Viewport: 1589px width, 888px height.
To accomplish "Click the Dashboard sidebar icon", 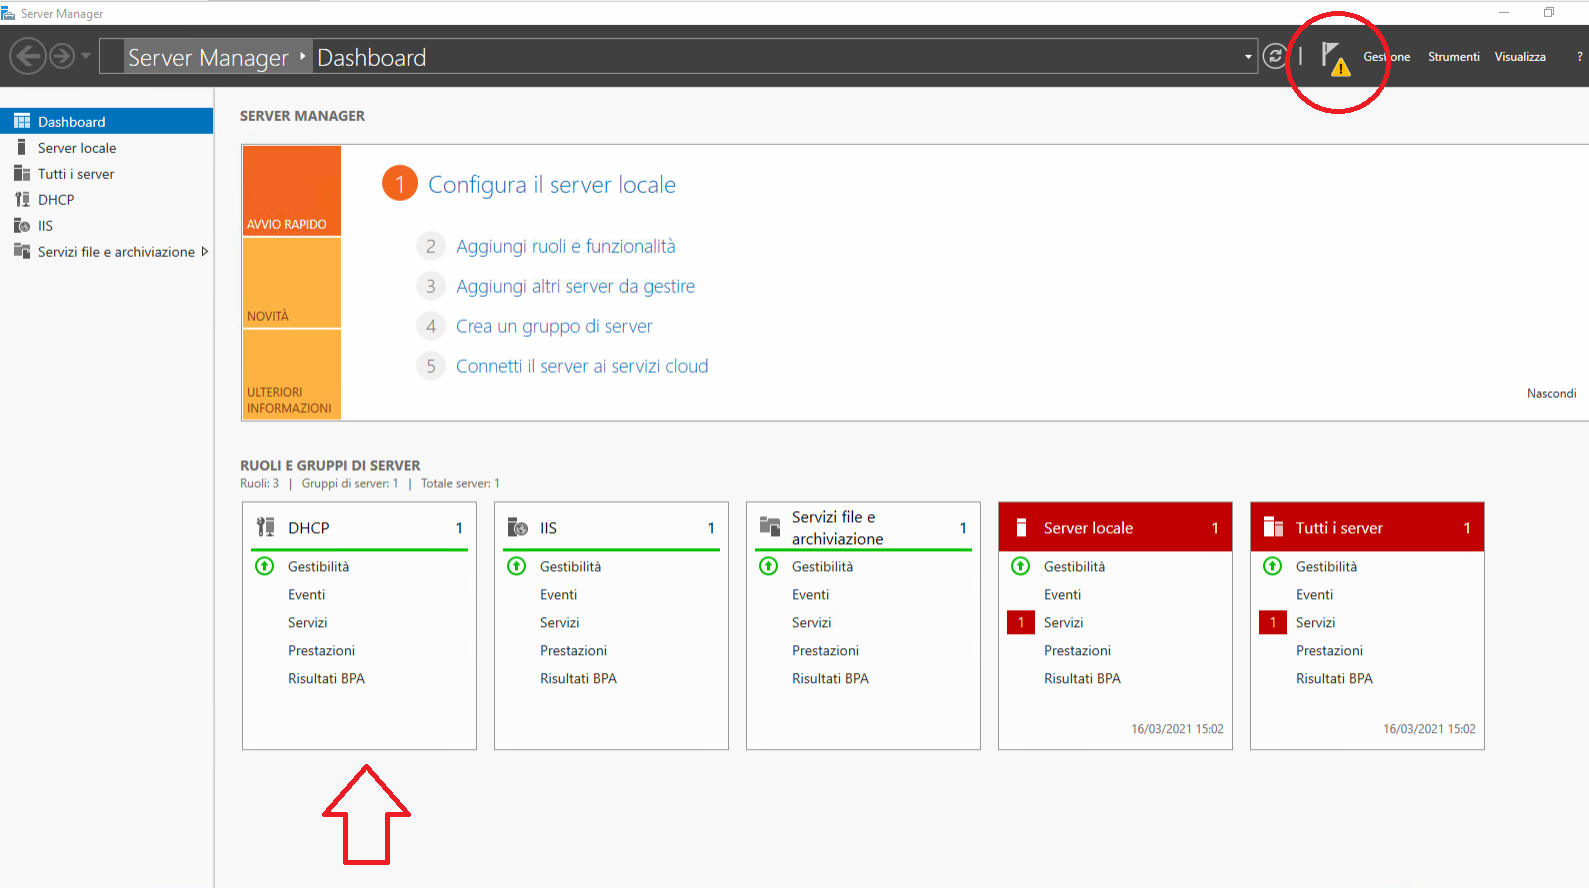I will pyautogui.click(x=22, y=121).
